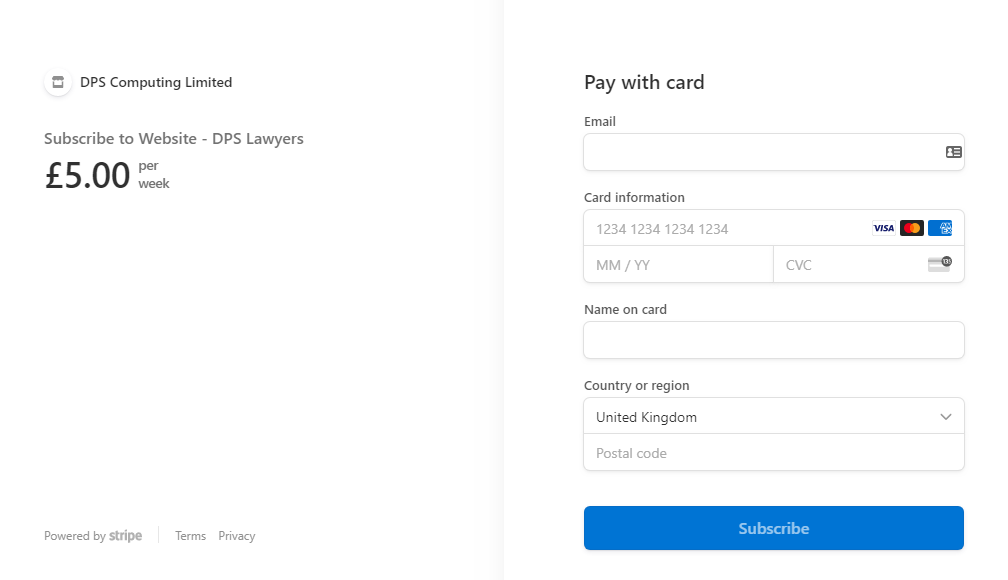Click the card number field
The image size is (1008, 580).
pos(774,228)
